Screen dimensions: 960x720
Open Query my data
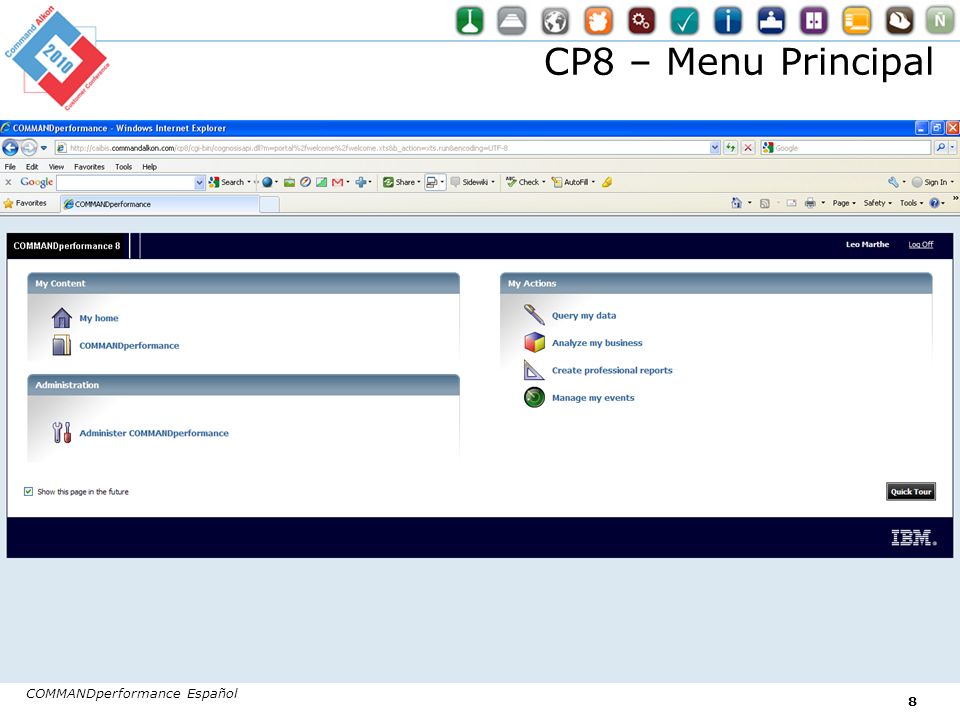tap(584, 315)
